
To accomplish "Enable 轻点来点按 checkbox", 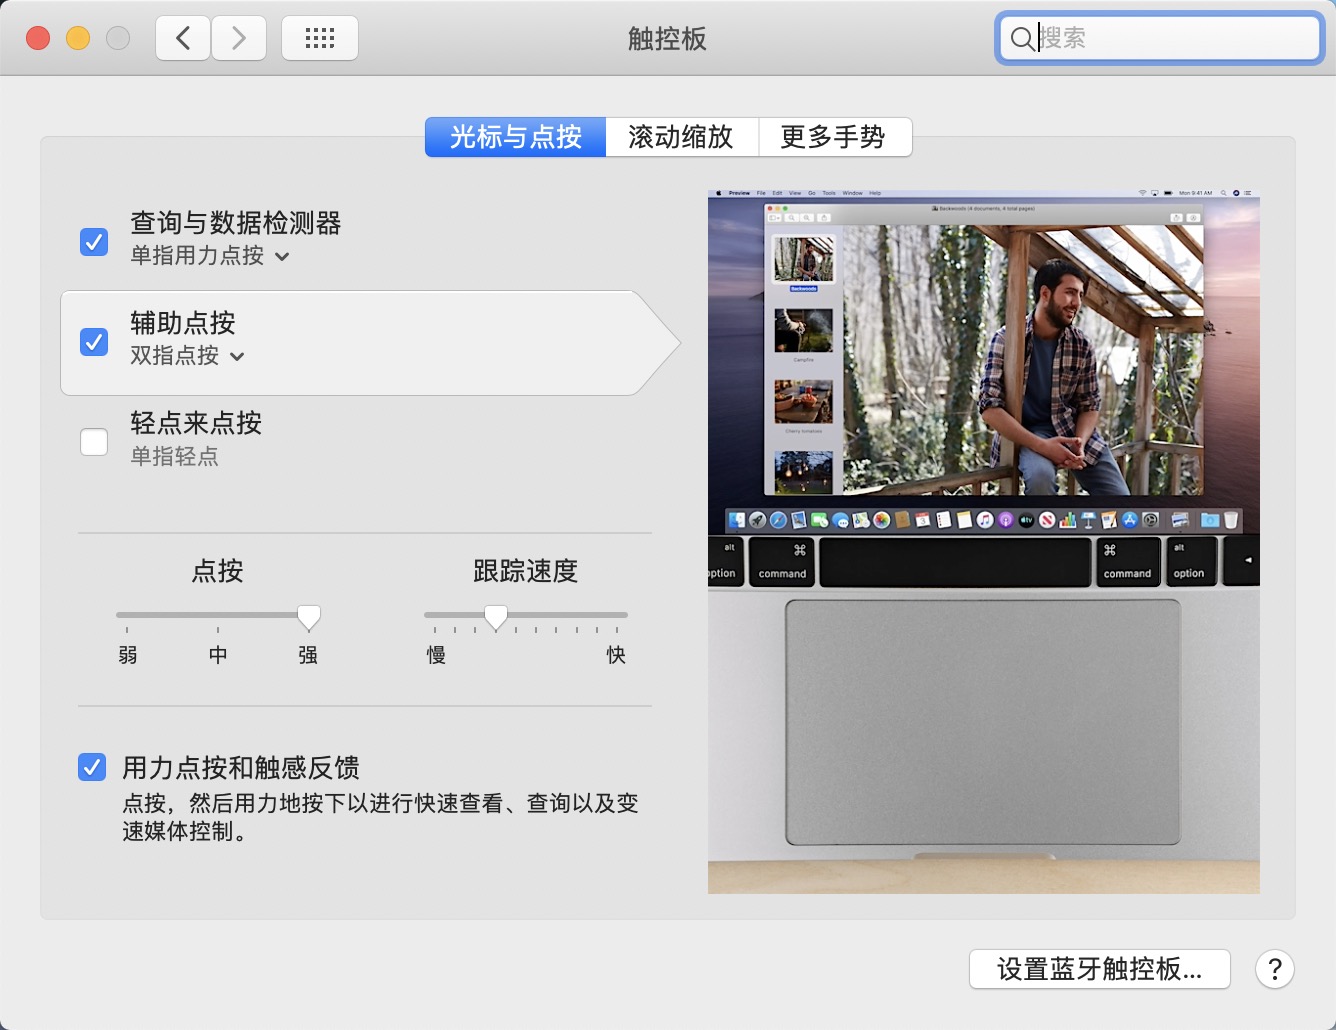I will (x=94, y=442).
